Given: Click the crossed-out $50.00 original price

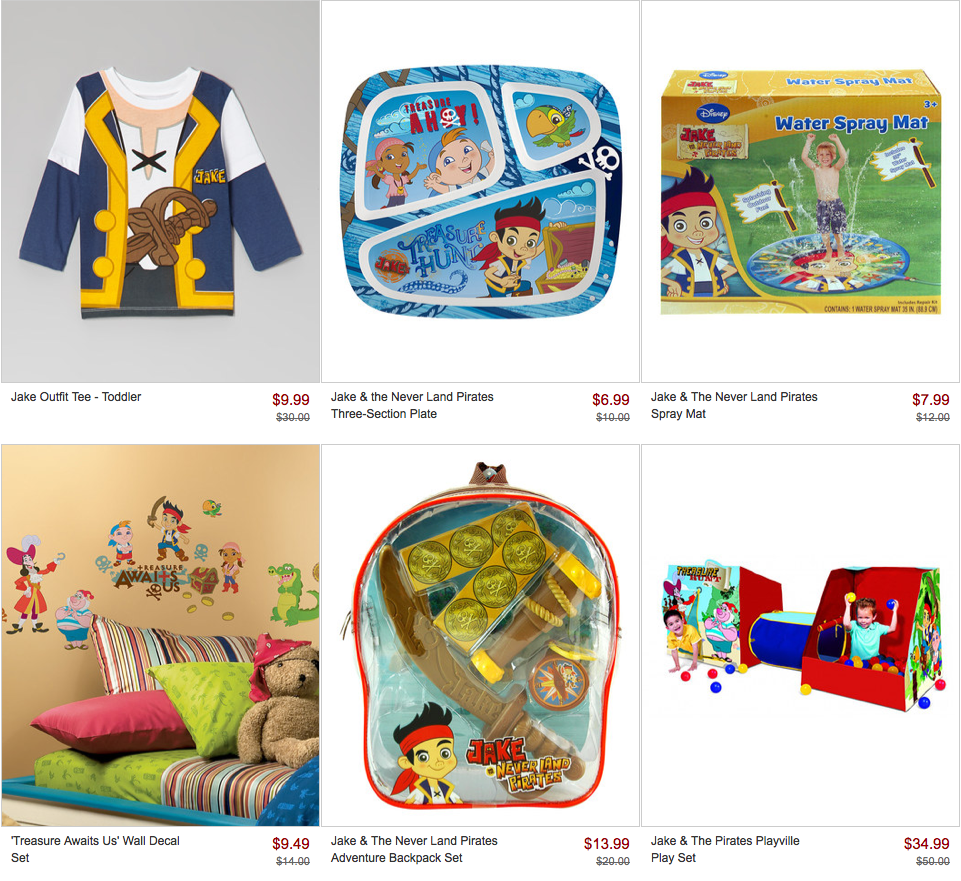Looking at the screenshot, I should click(x=933, y=861).
